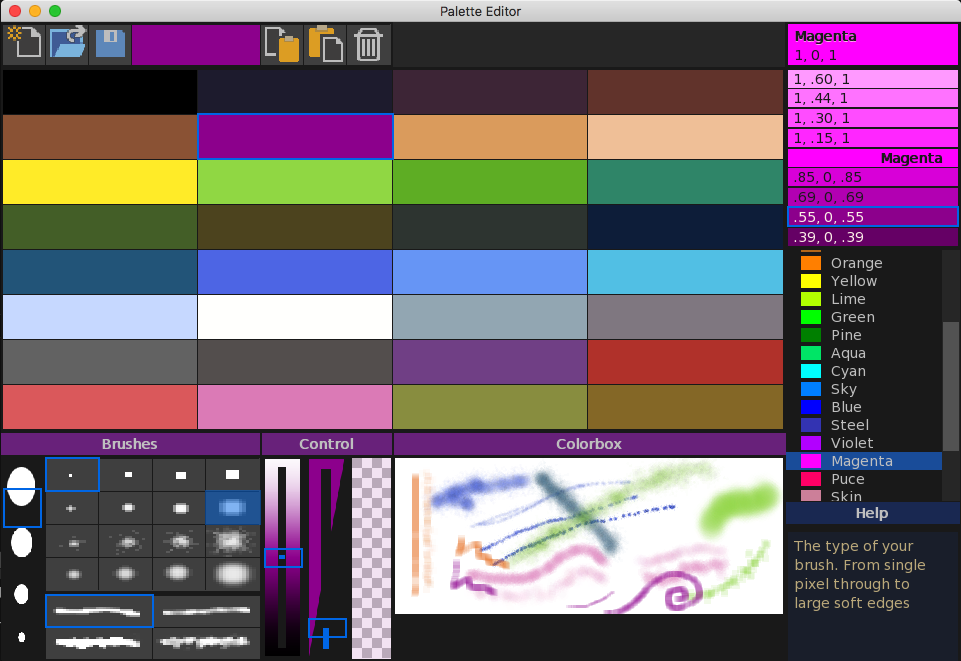Image resolution: width=961 pixels, height=661 pixels.
Task: Open the Help panel header
Action: pos(871,513)
